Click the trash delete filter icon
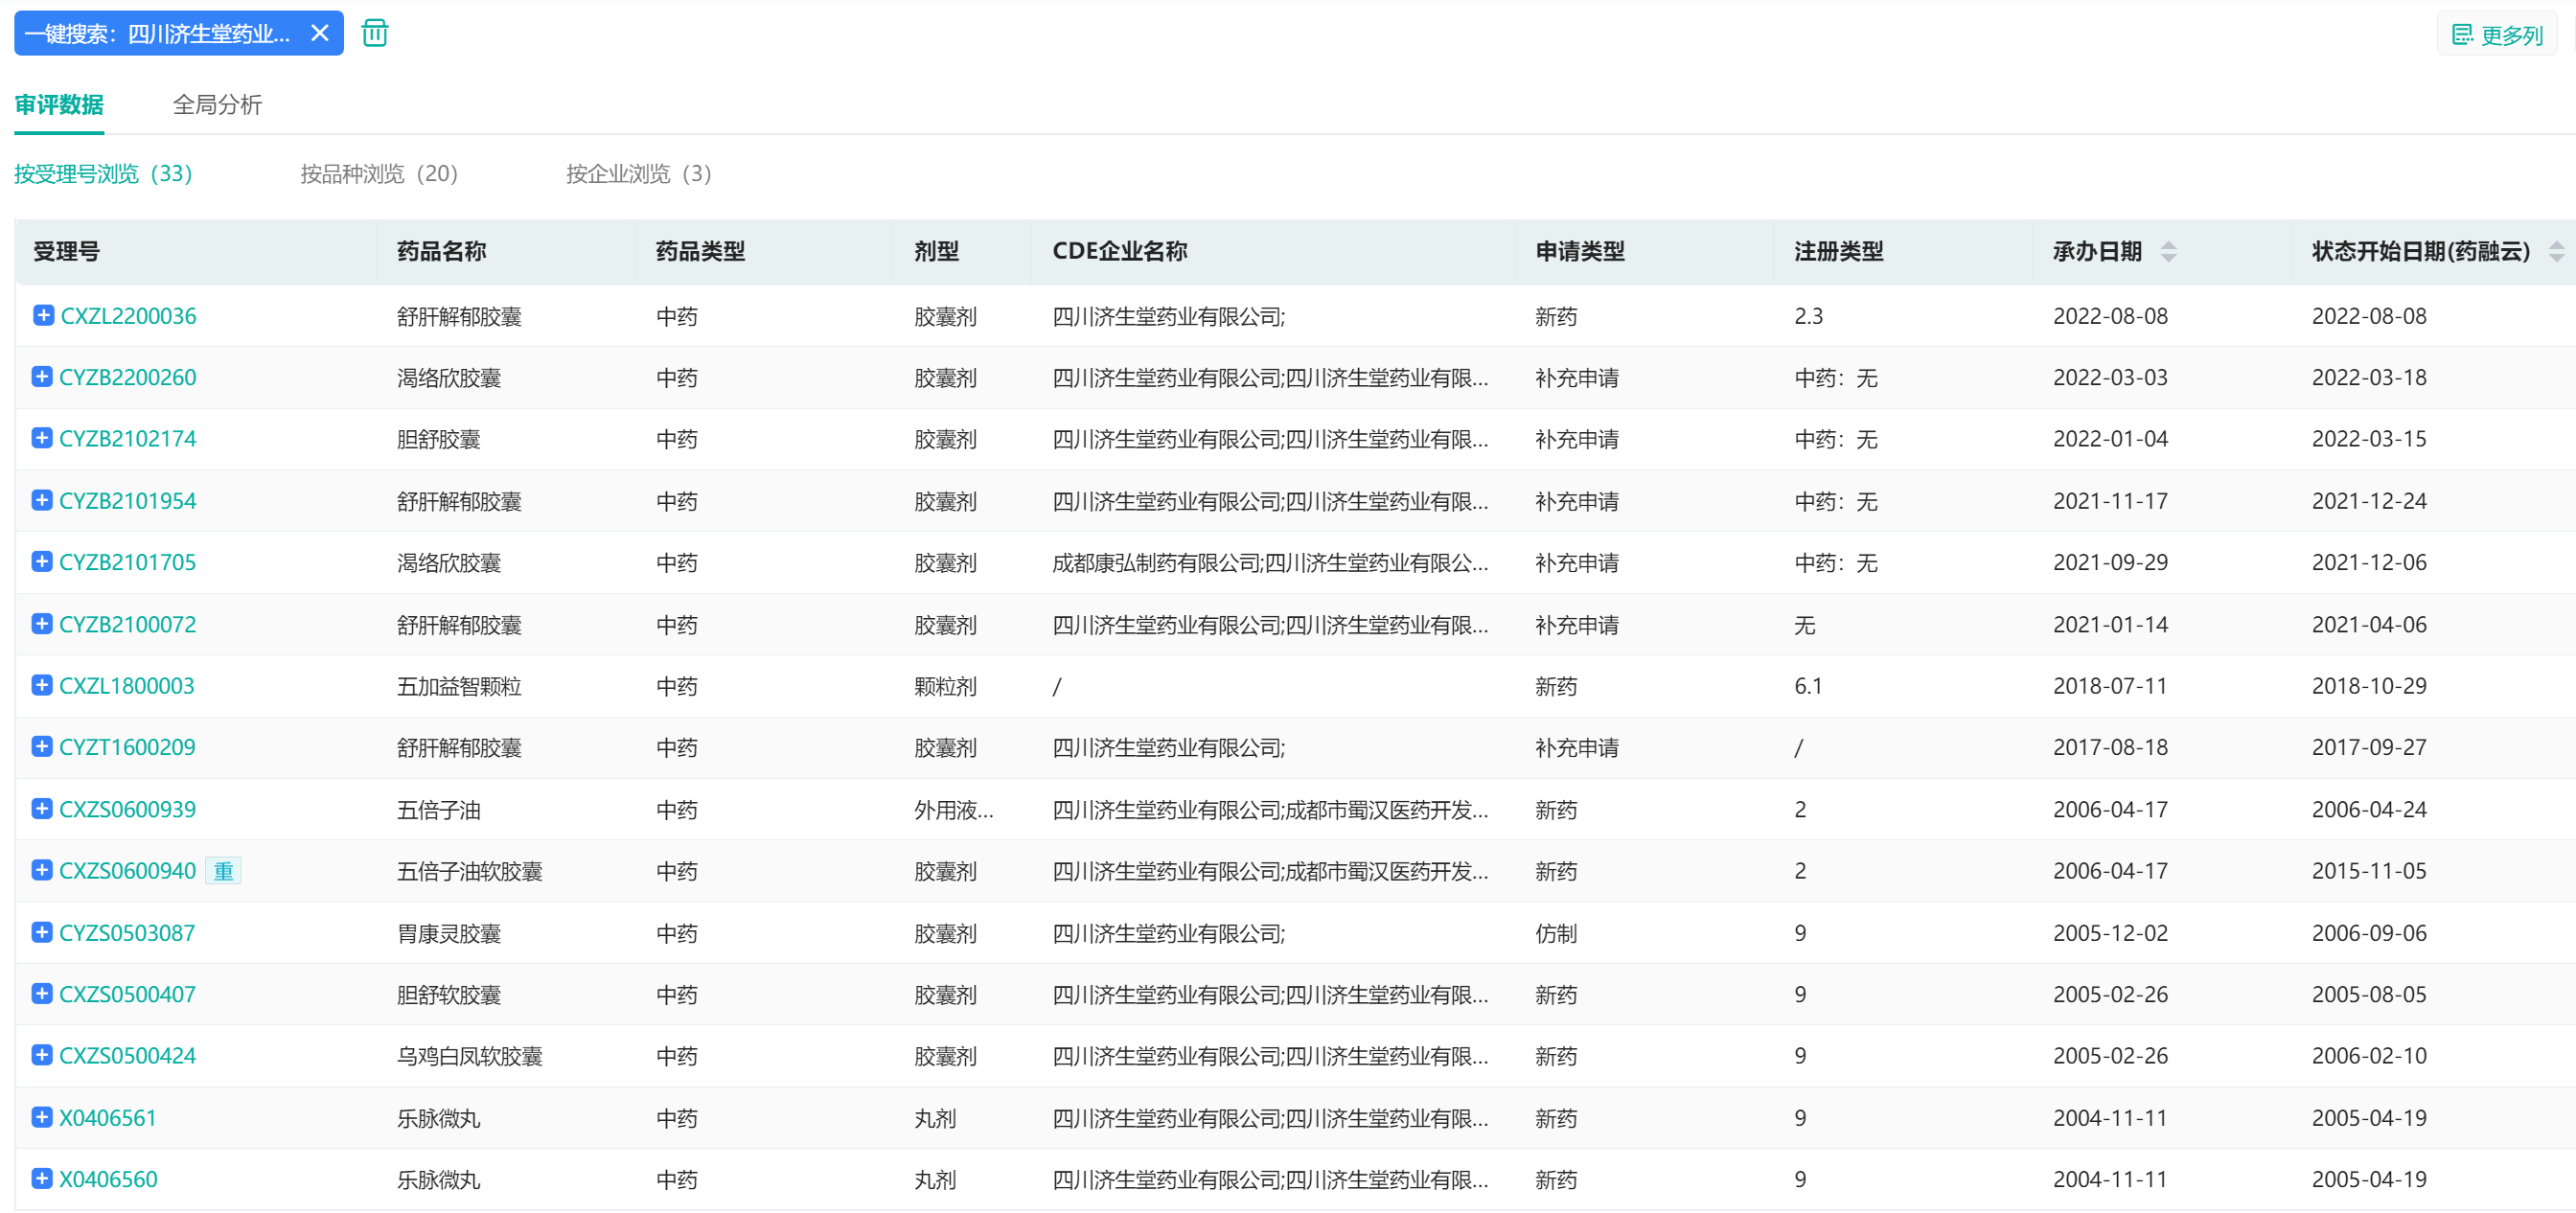Viewport: 2576px width, 1213px height. click(375, 33)
